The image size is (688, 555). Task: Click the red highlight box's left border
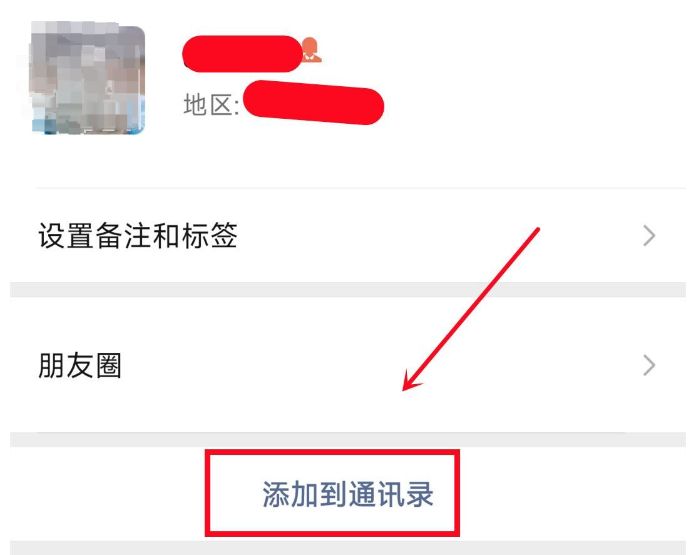coord(208,493)
